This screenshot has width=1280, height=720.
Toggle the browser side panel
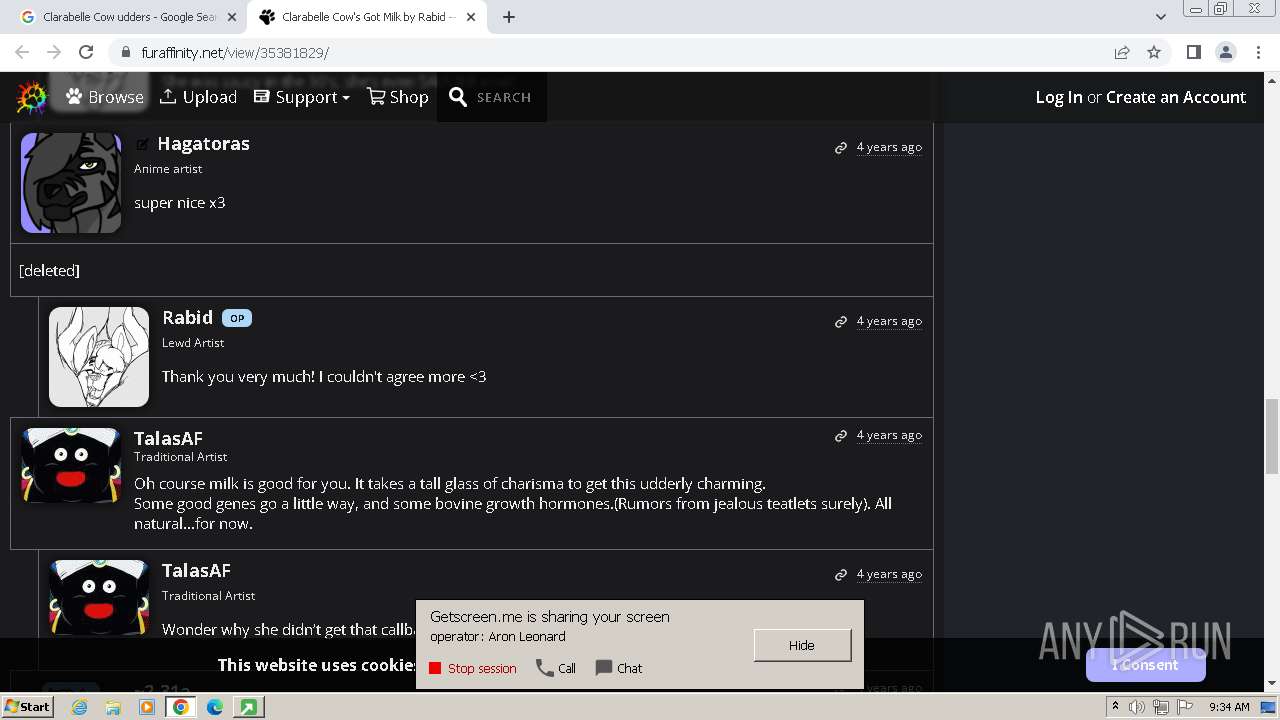pos(1193,52)
